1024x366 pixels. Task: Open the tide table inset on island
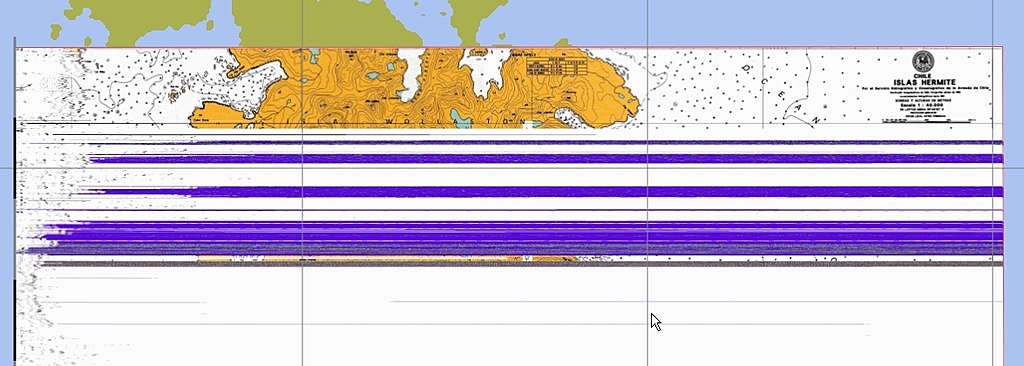click(556, 66)
